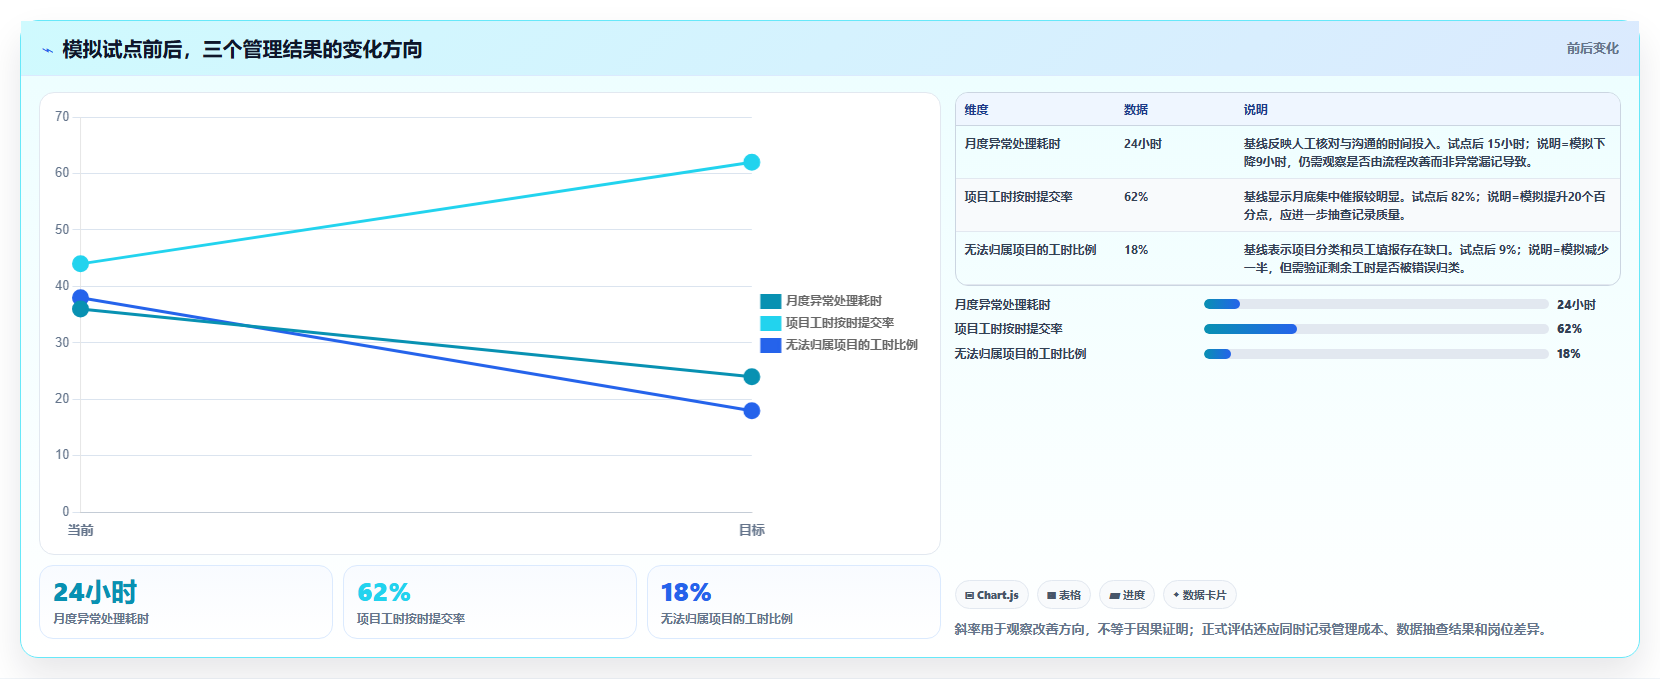
Task: Click the 进度 tag chip
Action: [x=1127, y=595]
